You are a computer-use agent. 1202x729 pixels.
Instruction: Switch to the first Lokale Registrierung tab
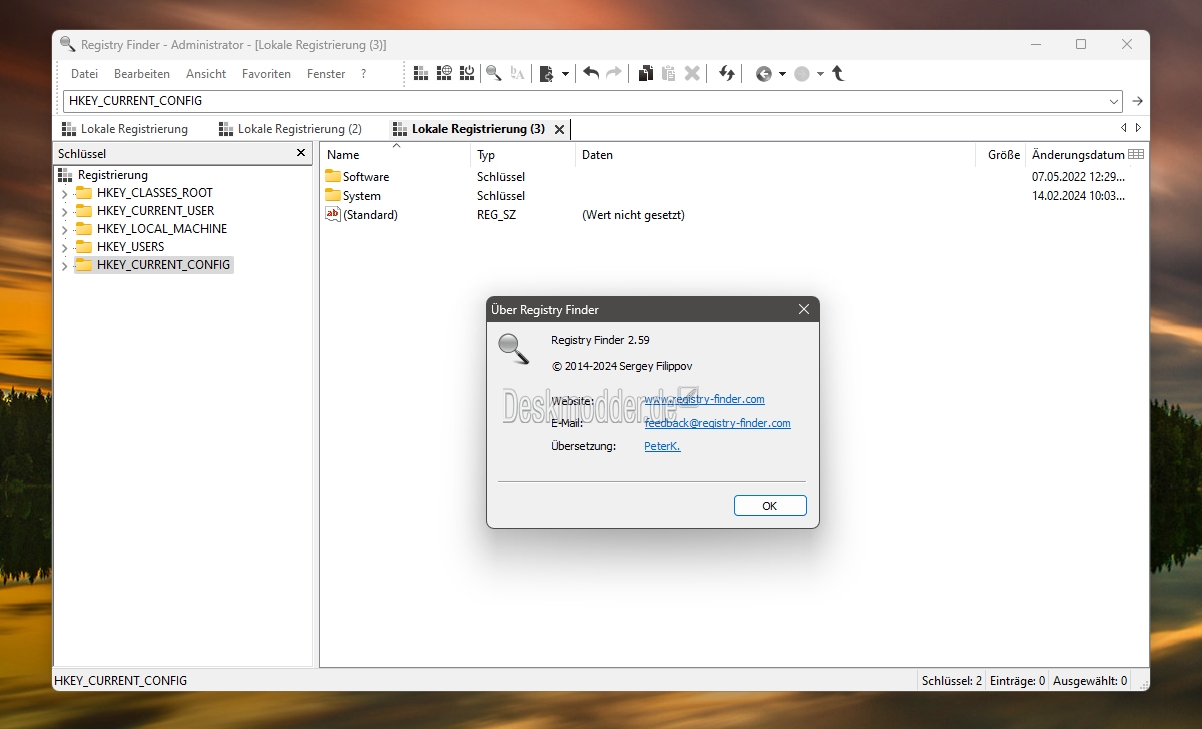coord(125,129)
